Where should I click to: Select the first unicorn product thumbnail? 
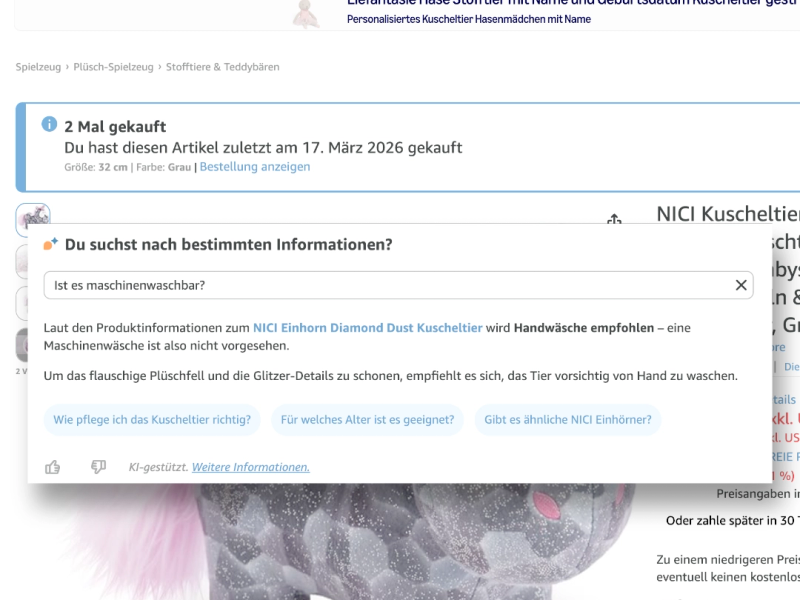point(33,219)
